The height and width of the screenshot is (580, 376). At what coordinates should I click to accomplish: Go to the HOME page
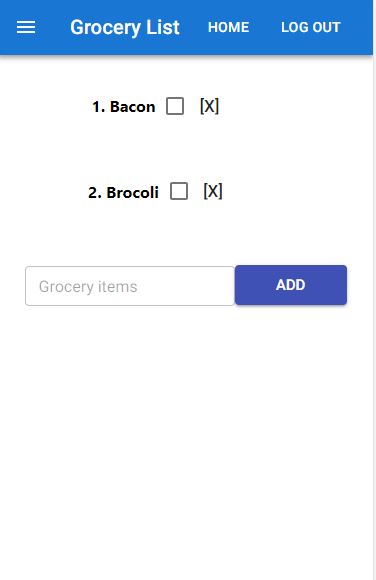228,27
